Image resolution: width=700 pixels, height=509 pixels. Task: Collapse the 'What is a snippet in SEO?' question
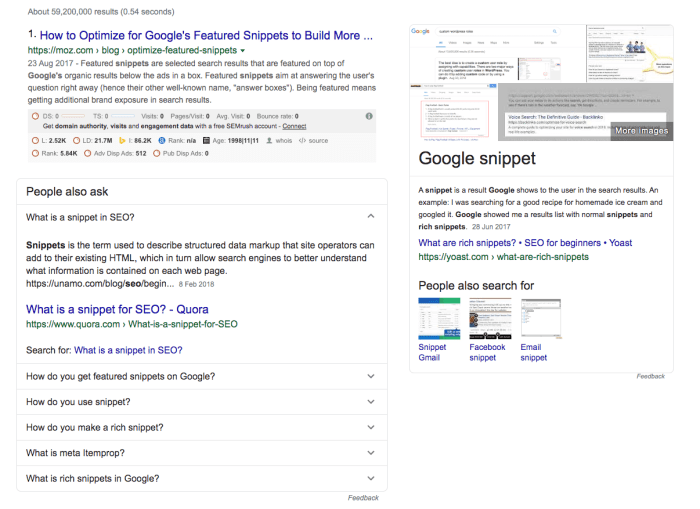(x=371, y=216)
